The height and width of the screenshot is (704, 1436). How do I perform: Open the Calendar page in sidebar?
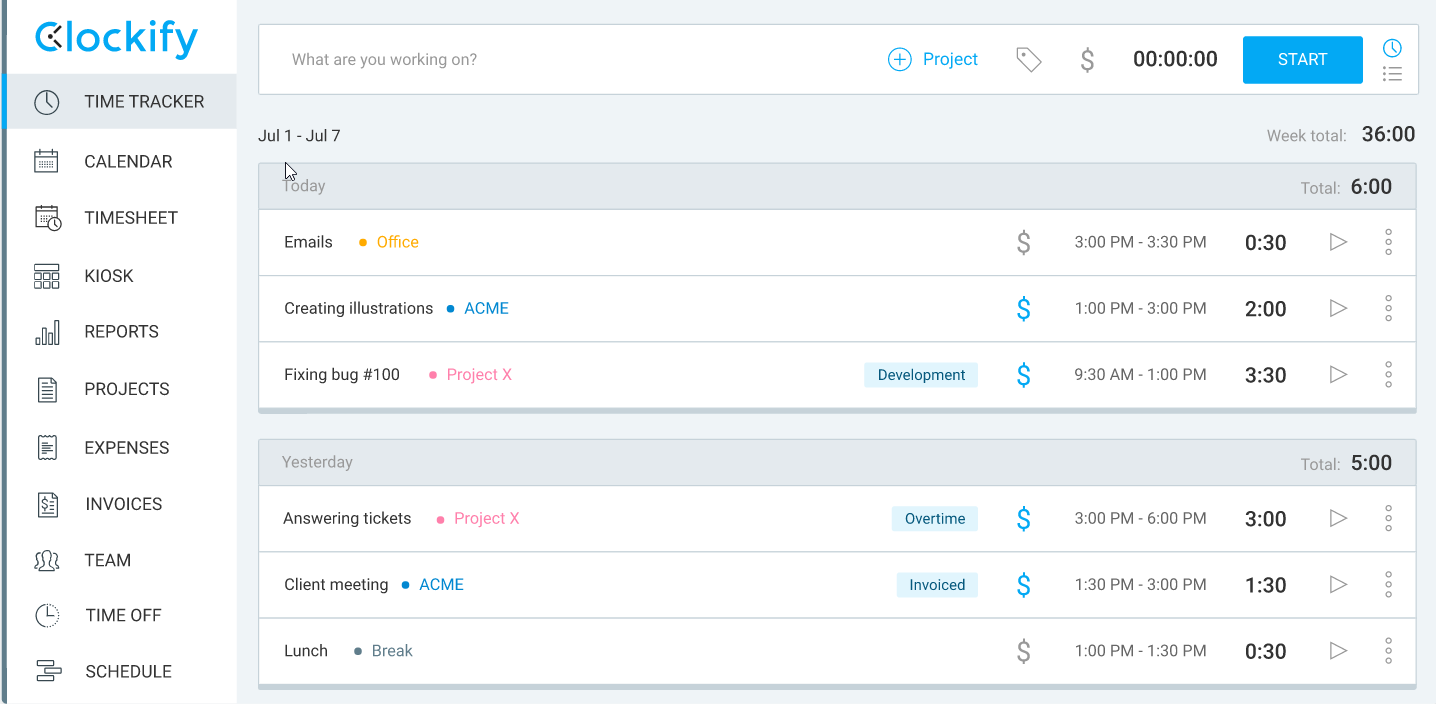(x=128, y=162)
